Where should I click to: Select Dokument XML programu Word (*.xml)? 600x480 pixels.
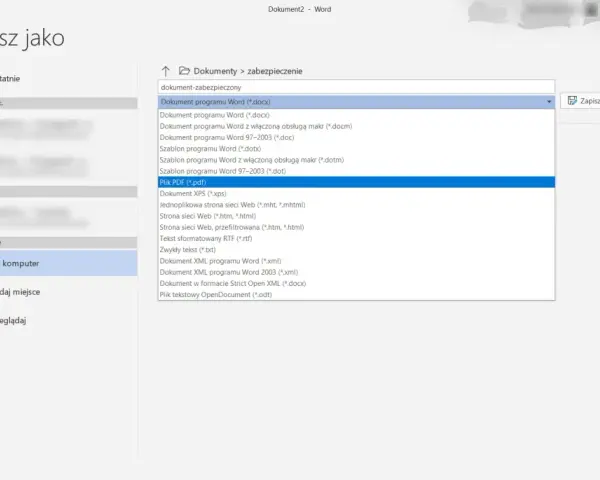click(x=356, y=261)
